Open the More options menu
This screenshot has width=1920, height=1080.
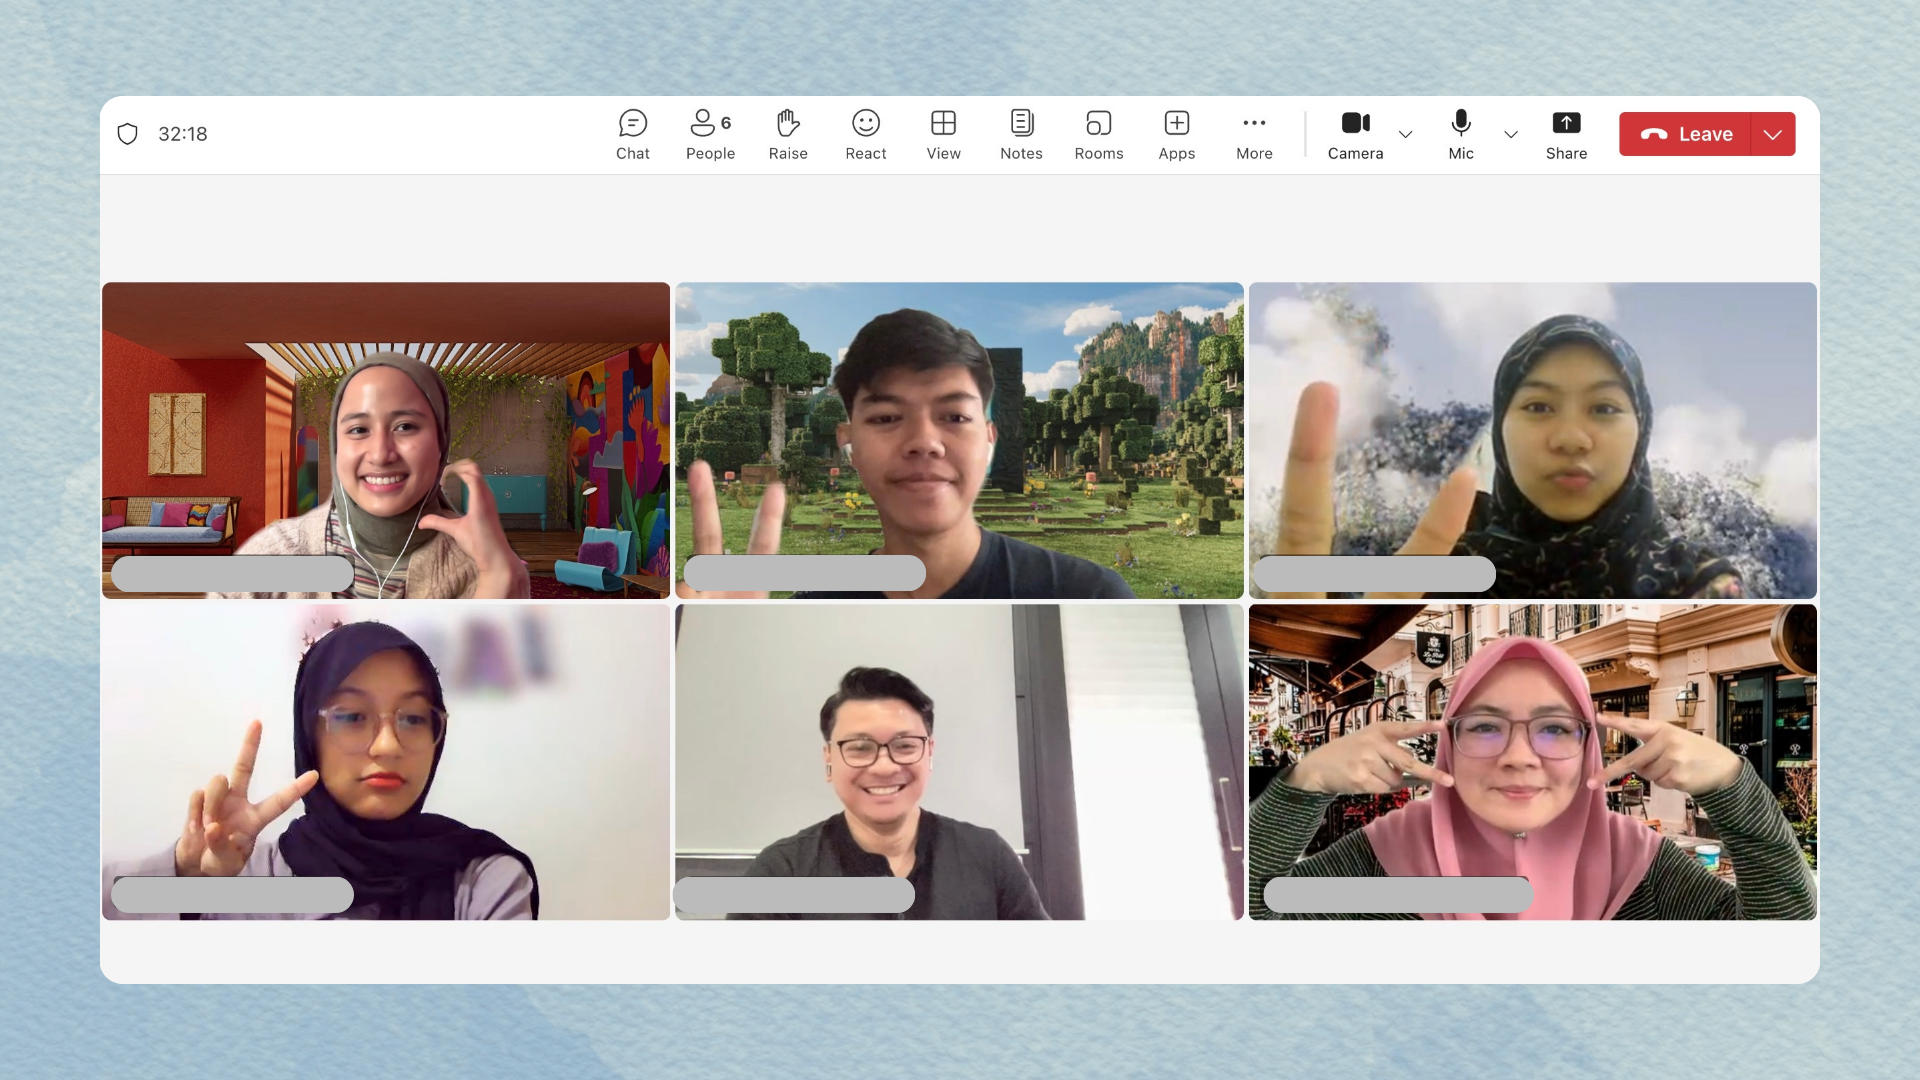(1254, 134)
